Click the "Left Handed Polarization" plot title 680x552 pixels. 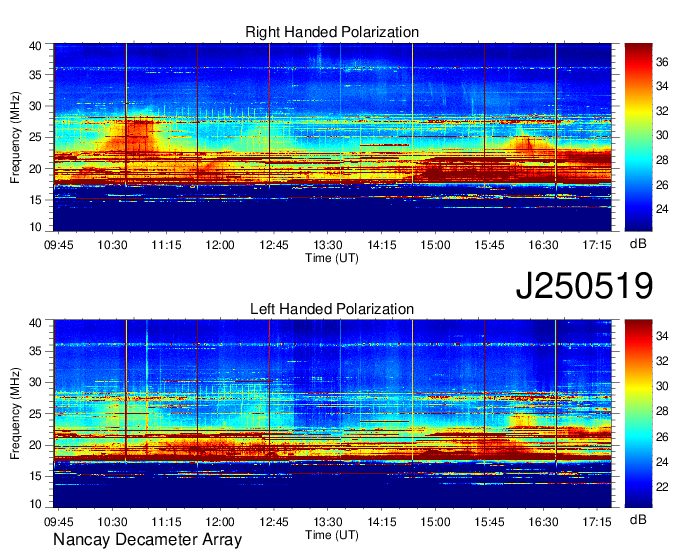pos(332,309)
